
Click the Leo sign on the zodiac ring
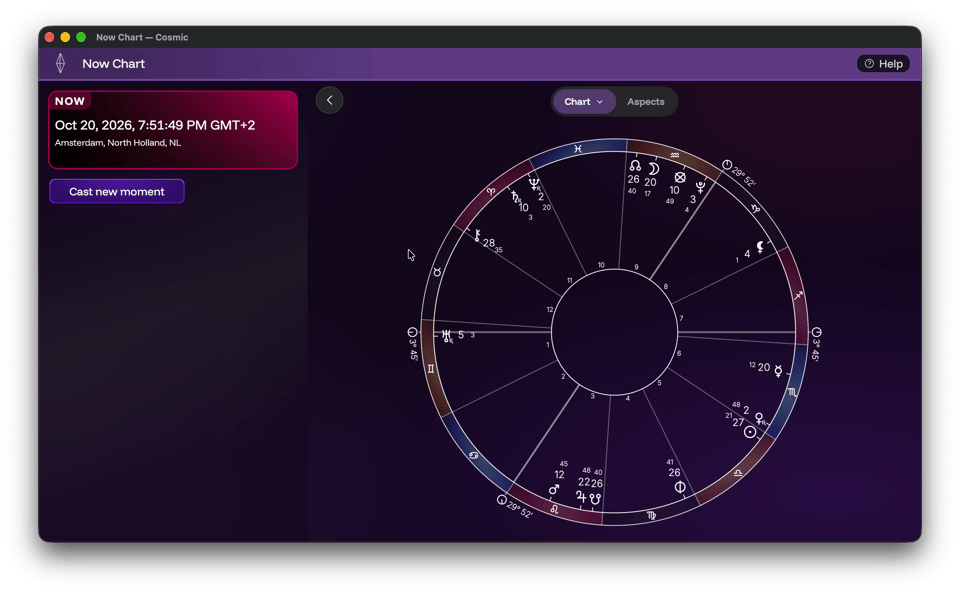click(x=554, y=509)
